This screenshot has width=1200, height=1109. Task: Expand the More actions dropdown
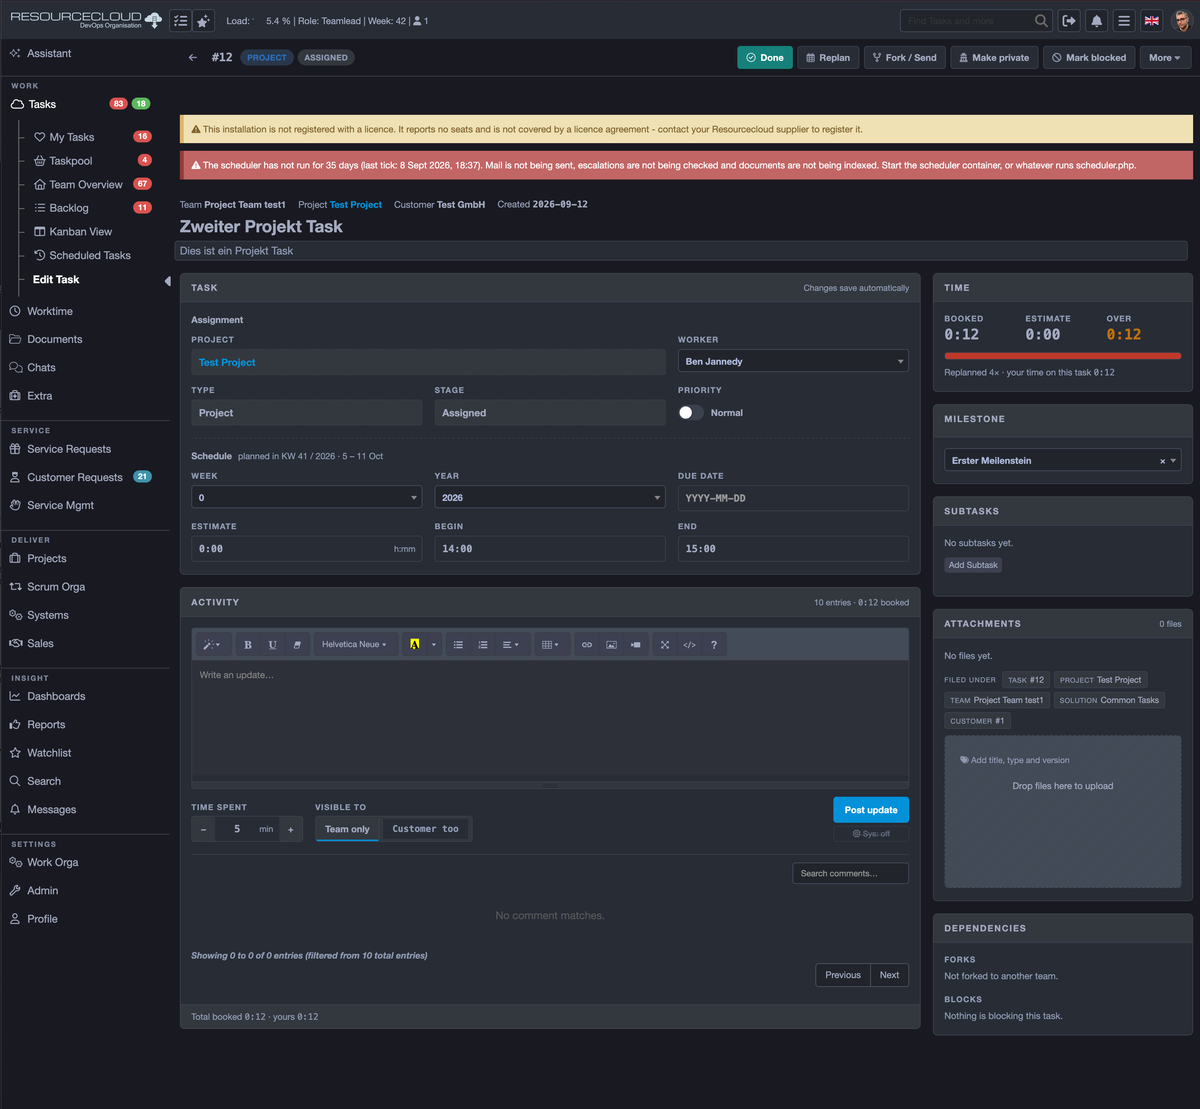[x=1165, y=58]
